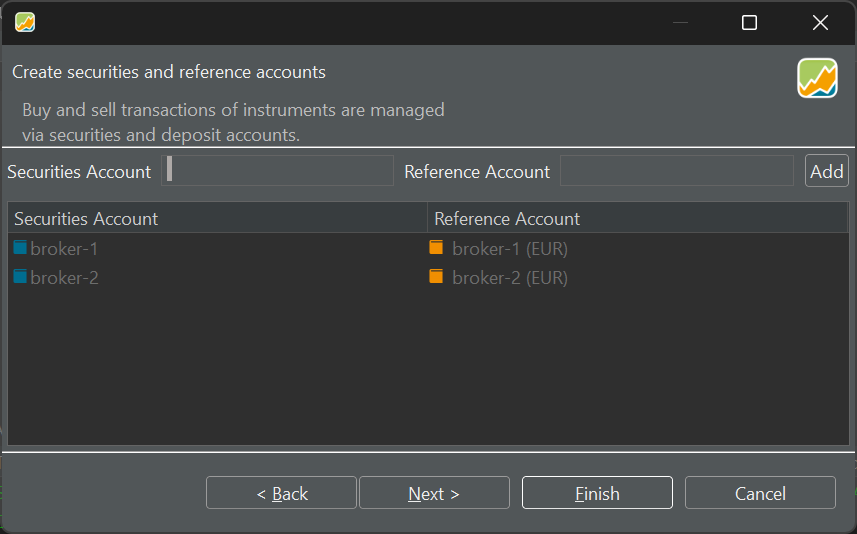Close the dialog with the X button
The height and width of the screenshot is (534, 857).
click(820, 22)
